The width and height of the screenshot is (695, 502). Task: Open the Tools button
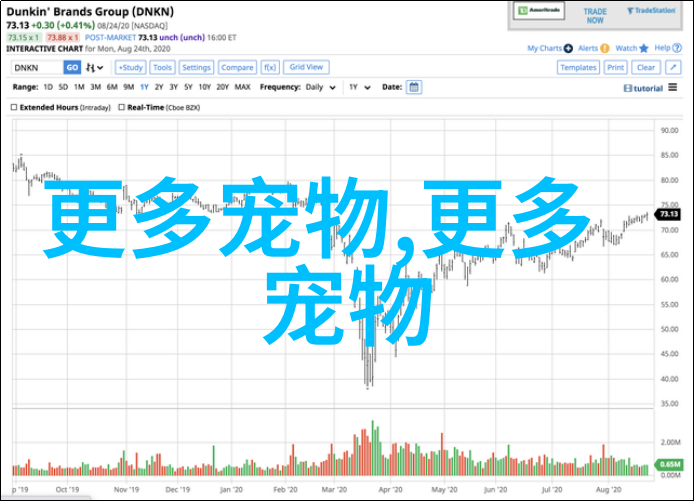162,67
